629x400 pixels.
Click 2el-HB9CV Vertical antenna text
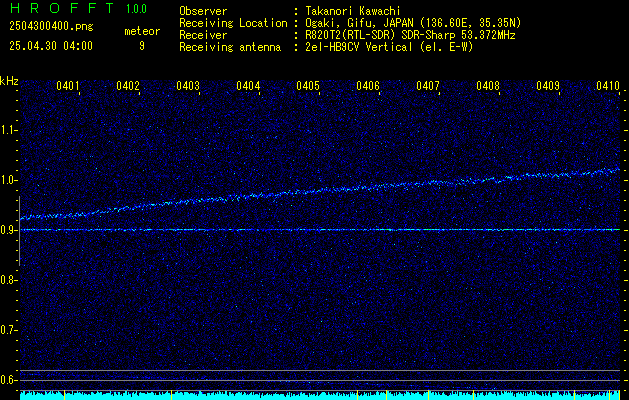point(389,47)
